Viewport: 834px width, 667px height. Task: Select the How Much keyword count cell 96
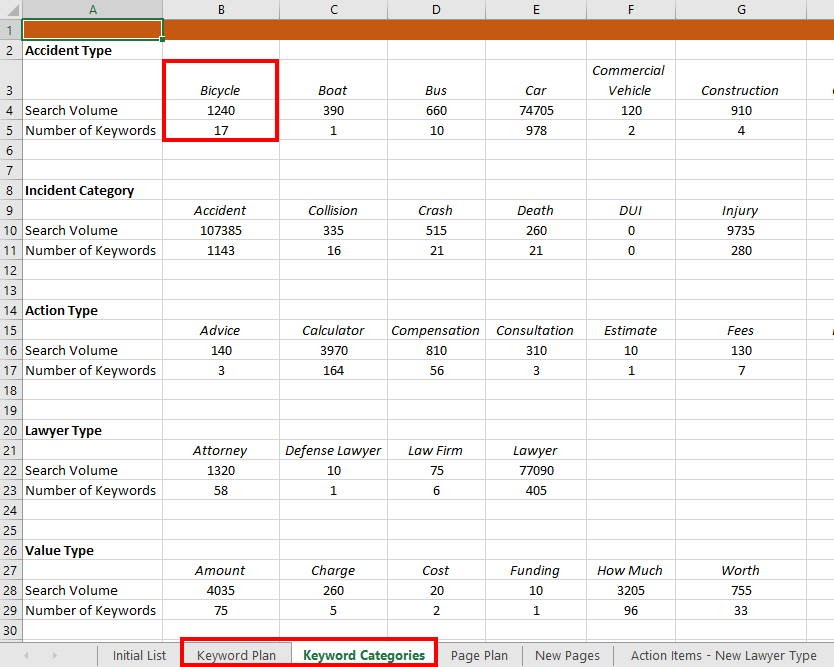pyautogui.click(x=630, y=610)
